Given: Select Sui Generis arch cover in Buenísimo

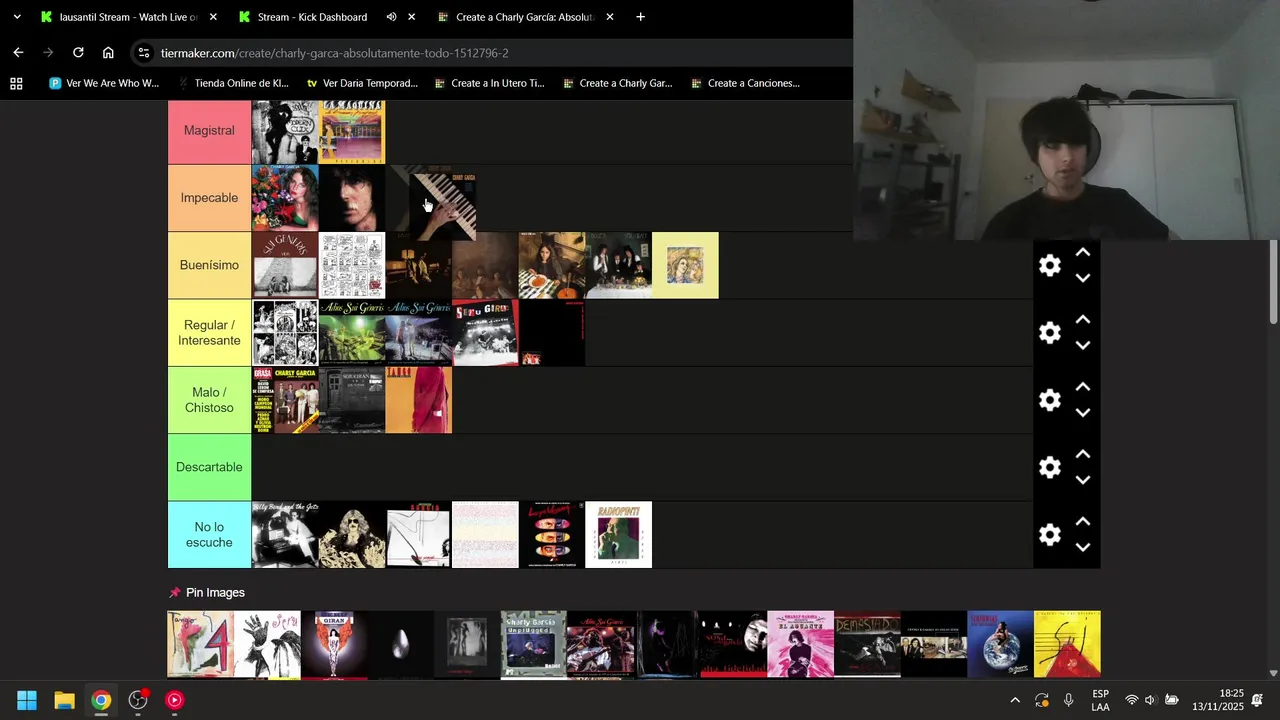Looking at the screenshot, I should [285, 265].
